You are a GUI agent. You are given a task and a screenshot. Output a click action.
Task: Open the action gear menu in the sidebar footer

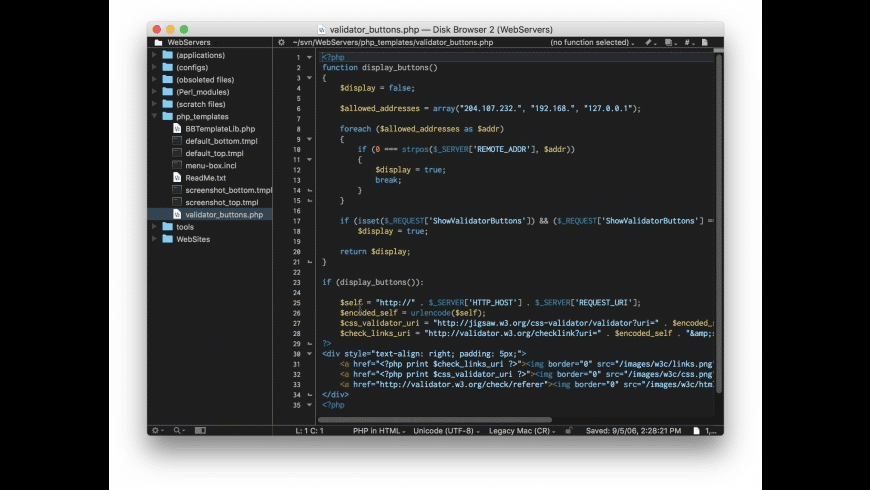[x=157, y=430]
